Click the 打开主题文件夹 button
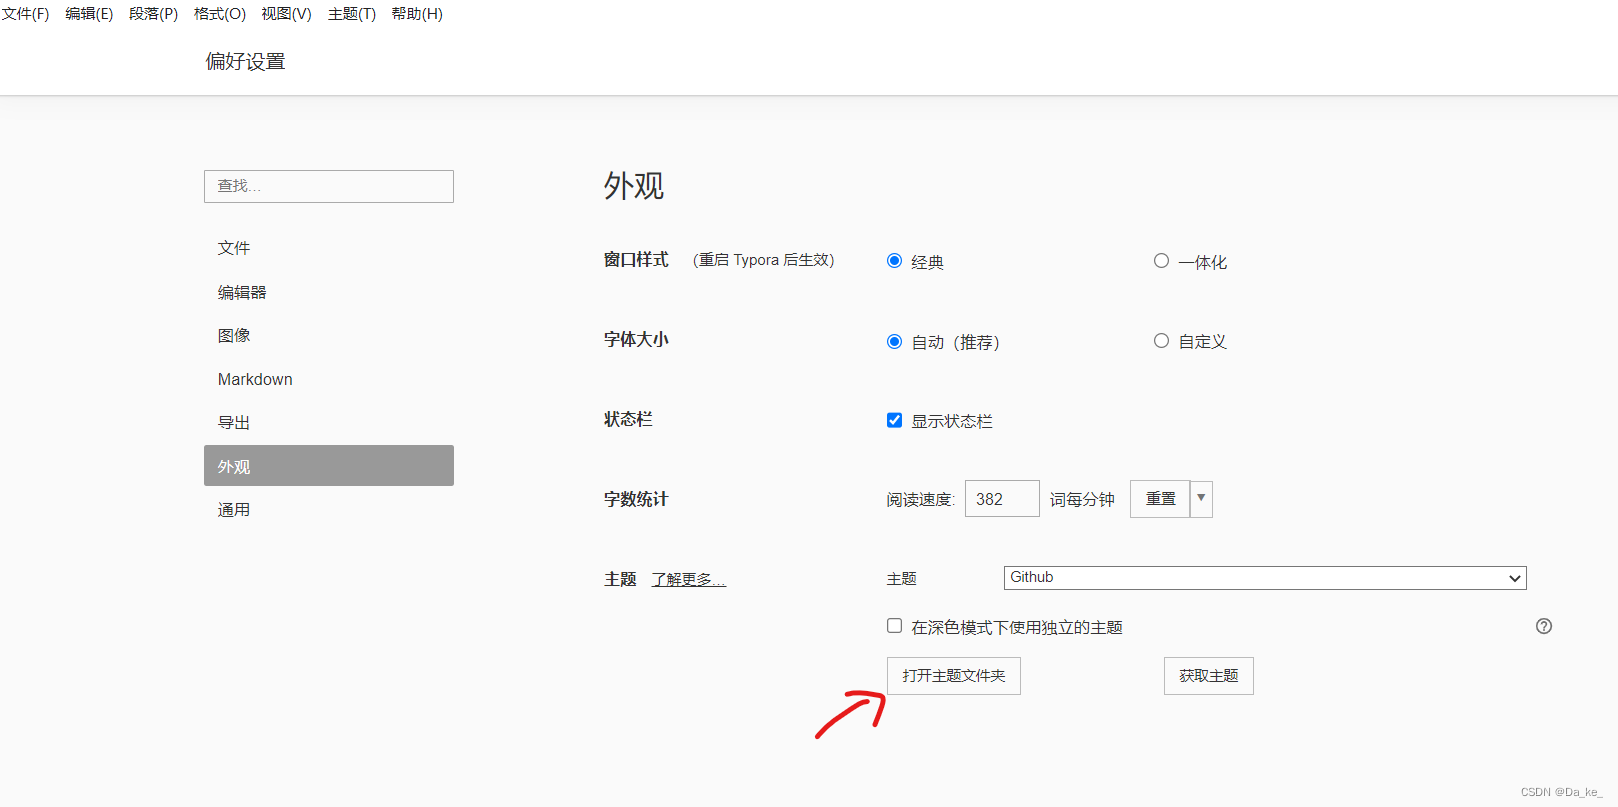Screen dimensions: 1618x807 point(954,676)
